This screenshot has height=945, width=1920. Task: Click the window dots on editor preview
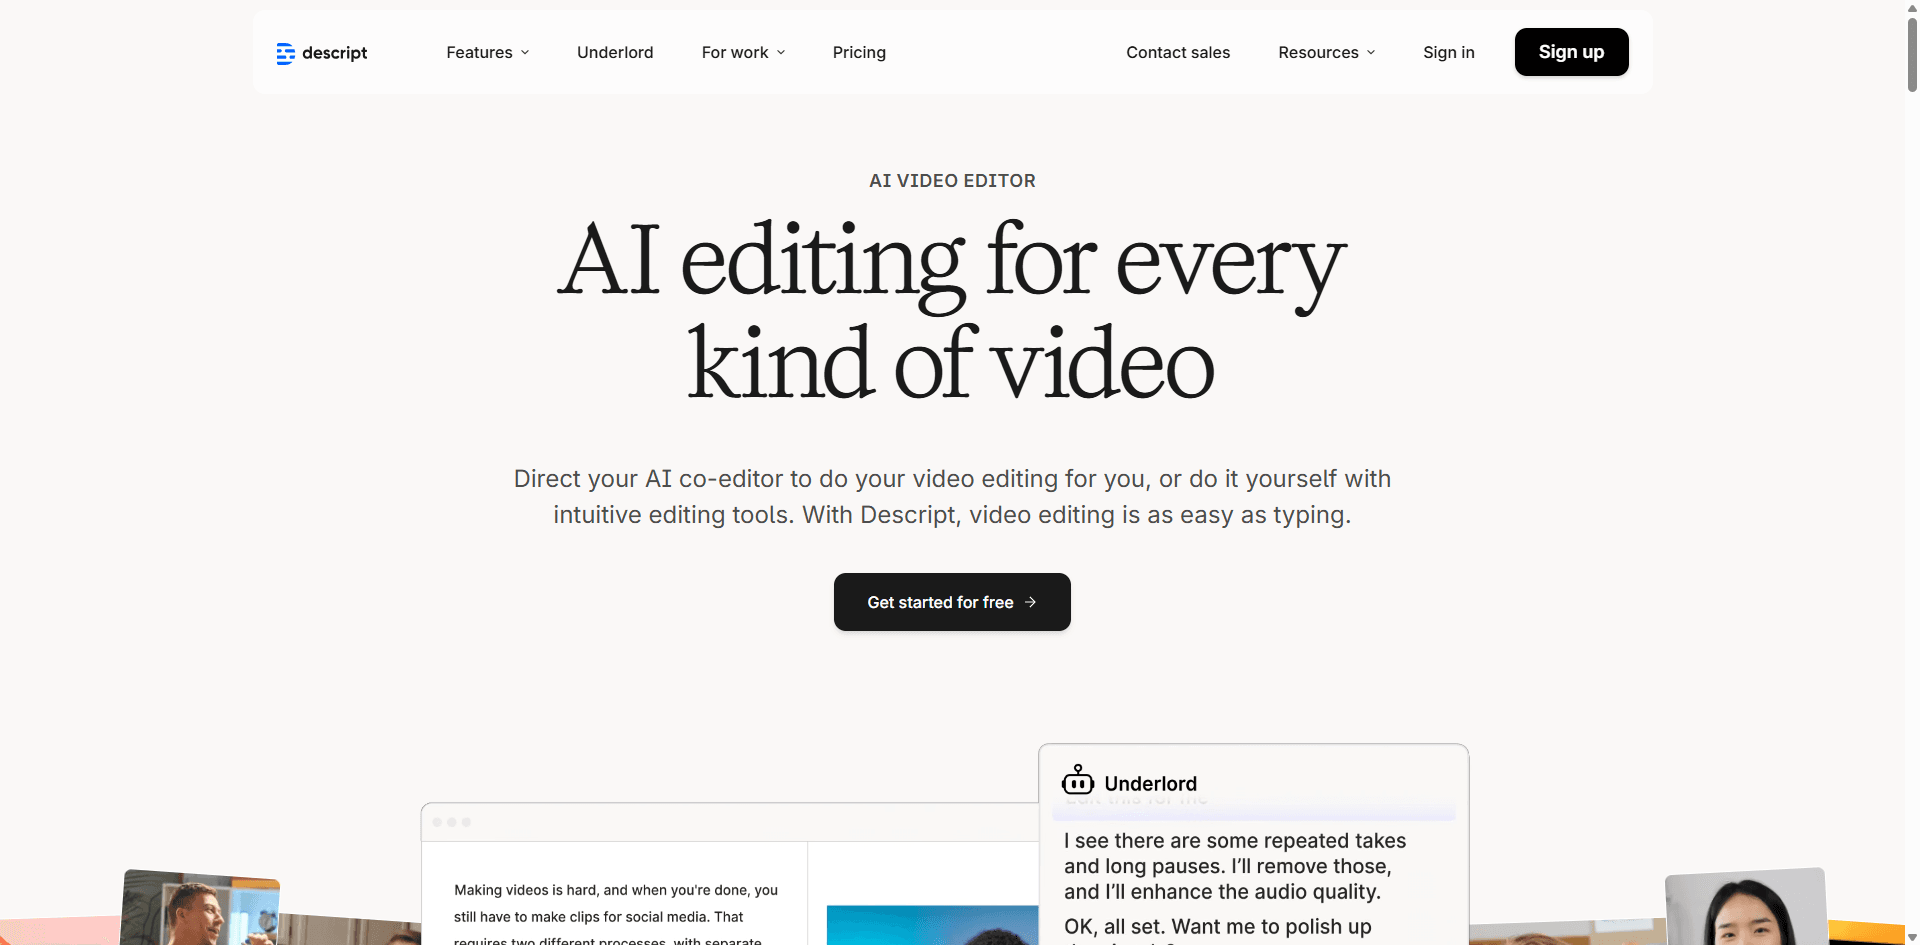(x=452, y=822)
